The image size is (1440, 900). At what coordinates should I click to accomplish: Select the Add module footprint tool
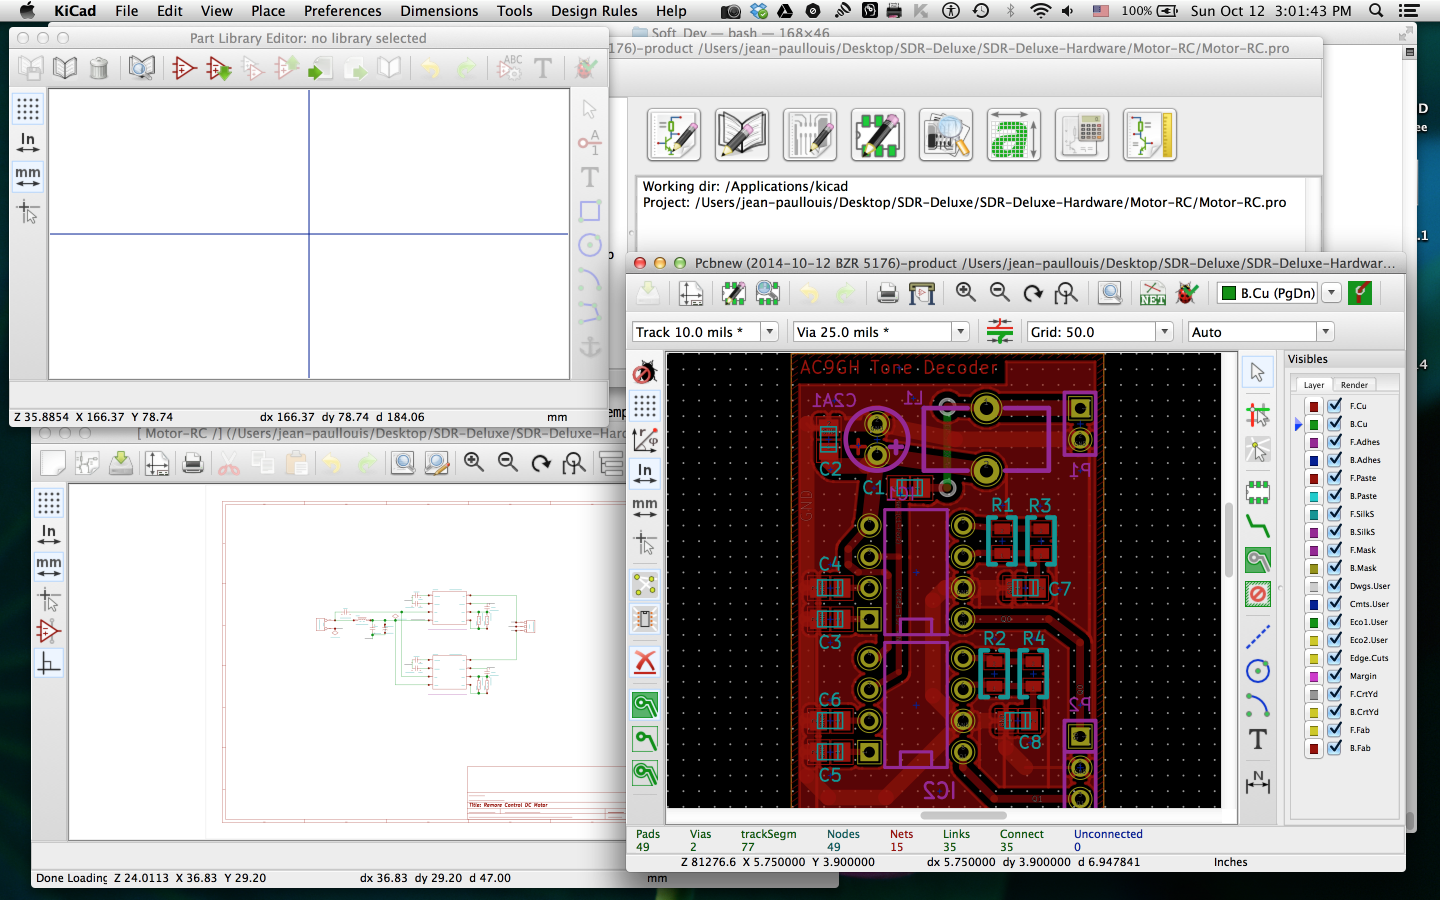(x=1257, y=491)
